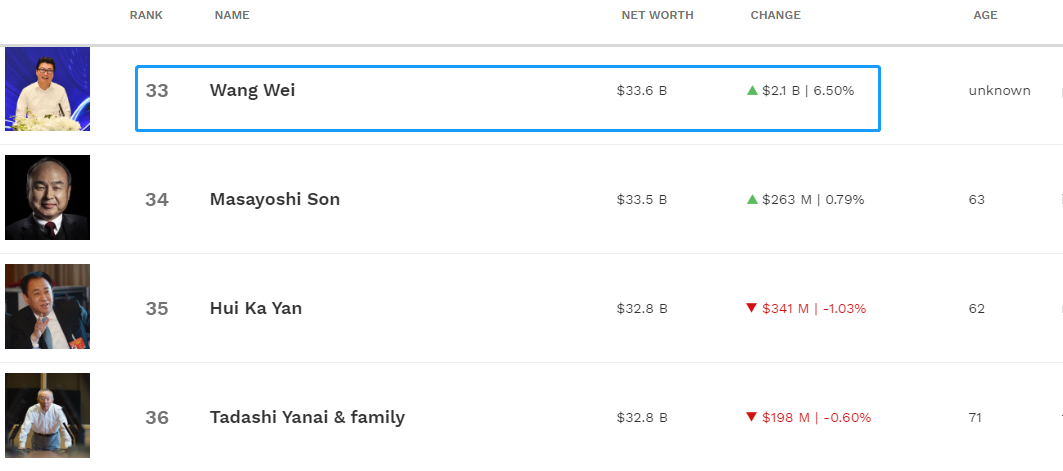1063x471 pixels.
Task: Open Hui Ka Yan name link
Action: pyautogui.click(x=256, y=308)
